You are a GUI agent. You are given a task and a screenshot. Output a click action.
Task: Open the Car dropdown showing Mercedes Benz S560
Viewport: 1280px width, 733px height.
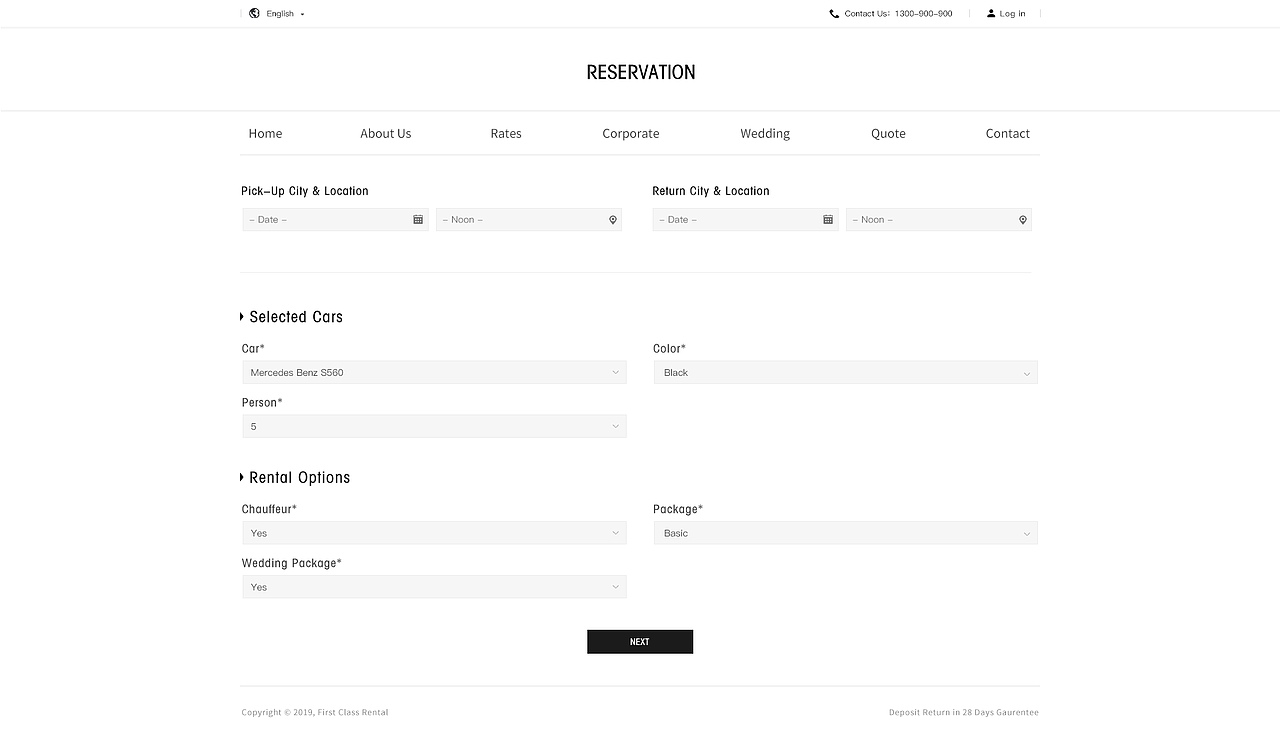tap(434, 373)
